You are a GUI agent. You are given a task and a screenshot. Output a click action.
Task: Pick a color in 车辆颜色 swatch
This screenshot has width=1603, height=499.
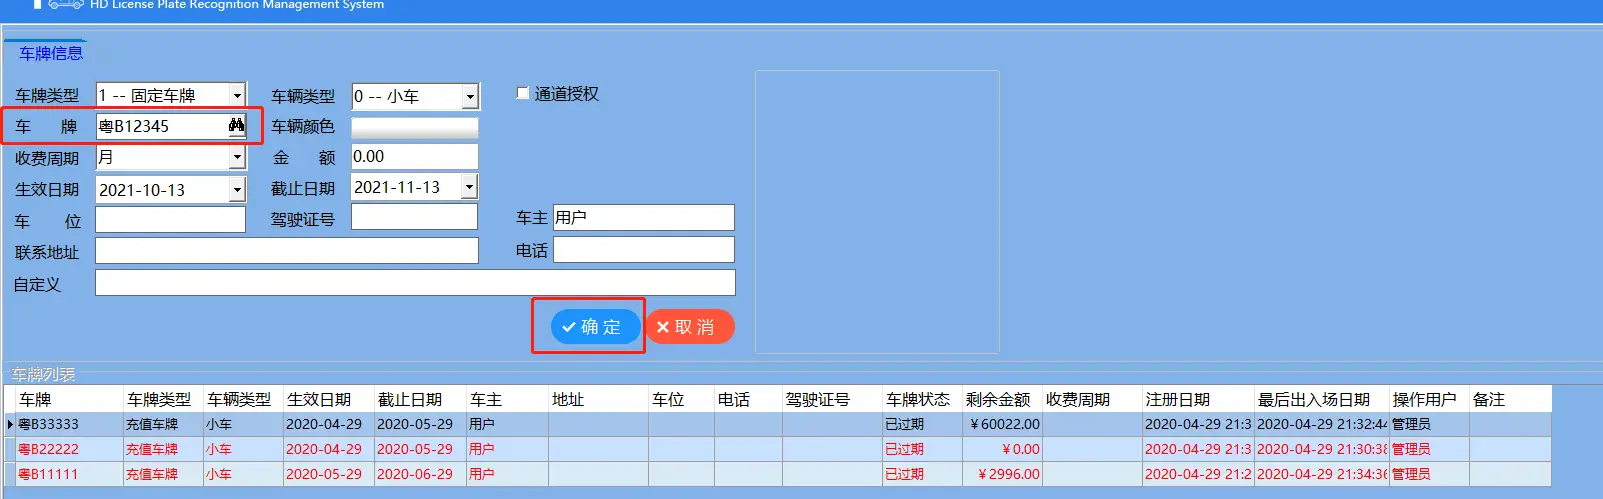[x=415, y=127]
